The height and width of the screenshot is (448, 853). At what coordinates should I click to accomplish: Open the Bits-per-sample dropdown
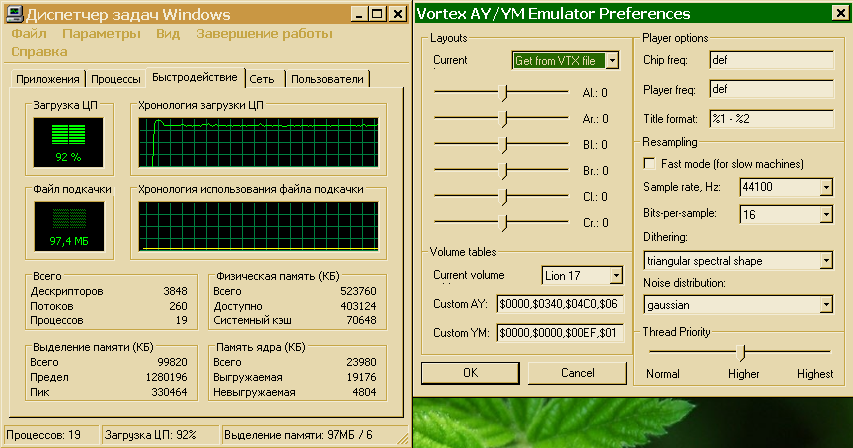(x=825, y=214)
